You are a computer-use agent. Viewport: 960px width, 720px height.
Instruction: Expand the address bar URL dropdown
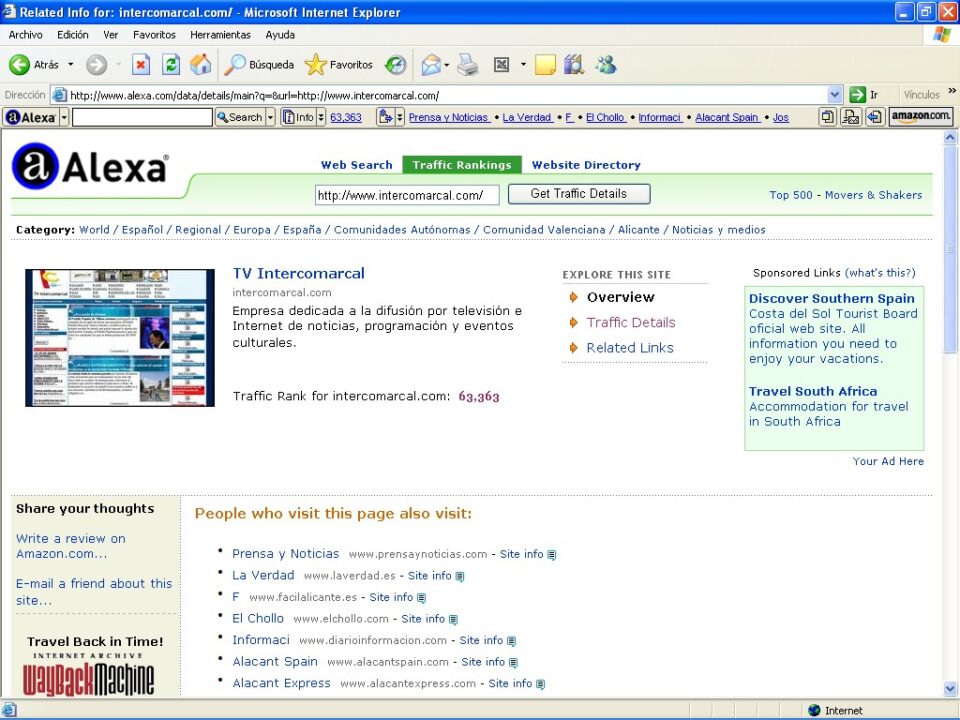pyautogui.click(x=835, y=95)
